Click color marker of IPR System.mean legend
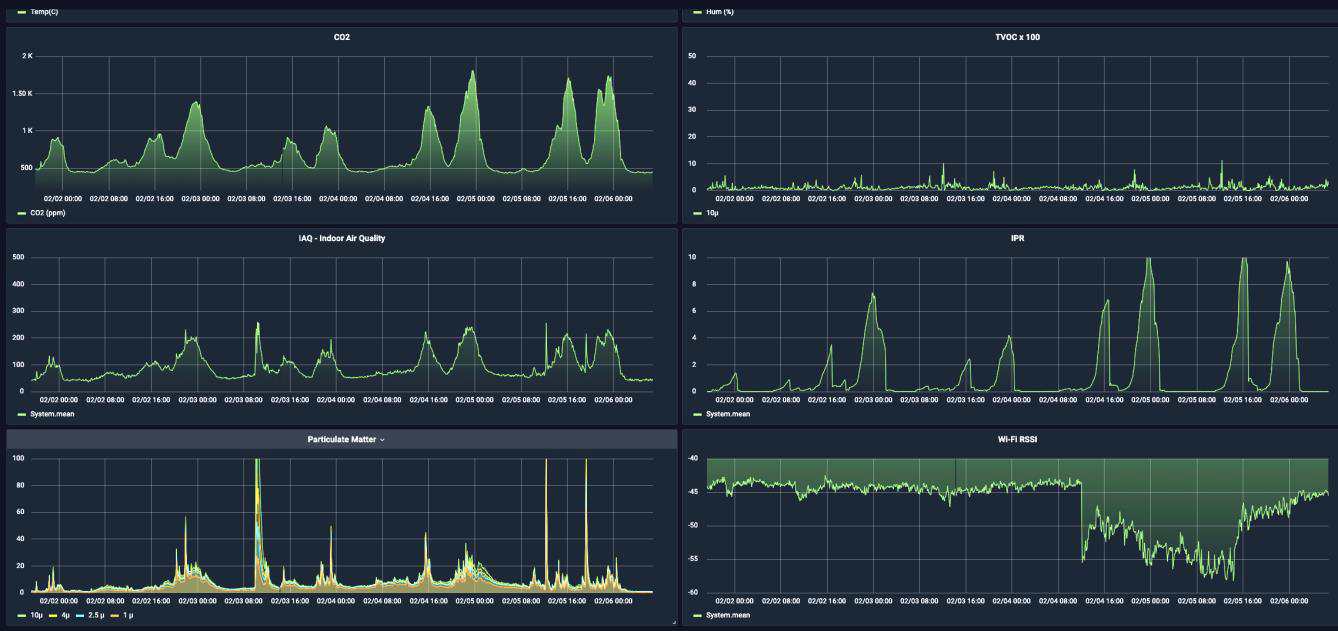 (698, 413)
